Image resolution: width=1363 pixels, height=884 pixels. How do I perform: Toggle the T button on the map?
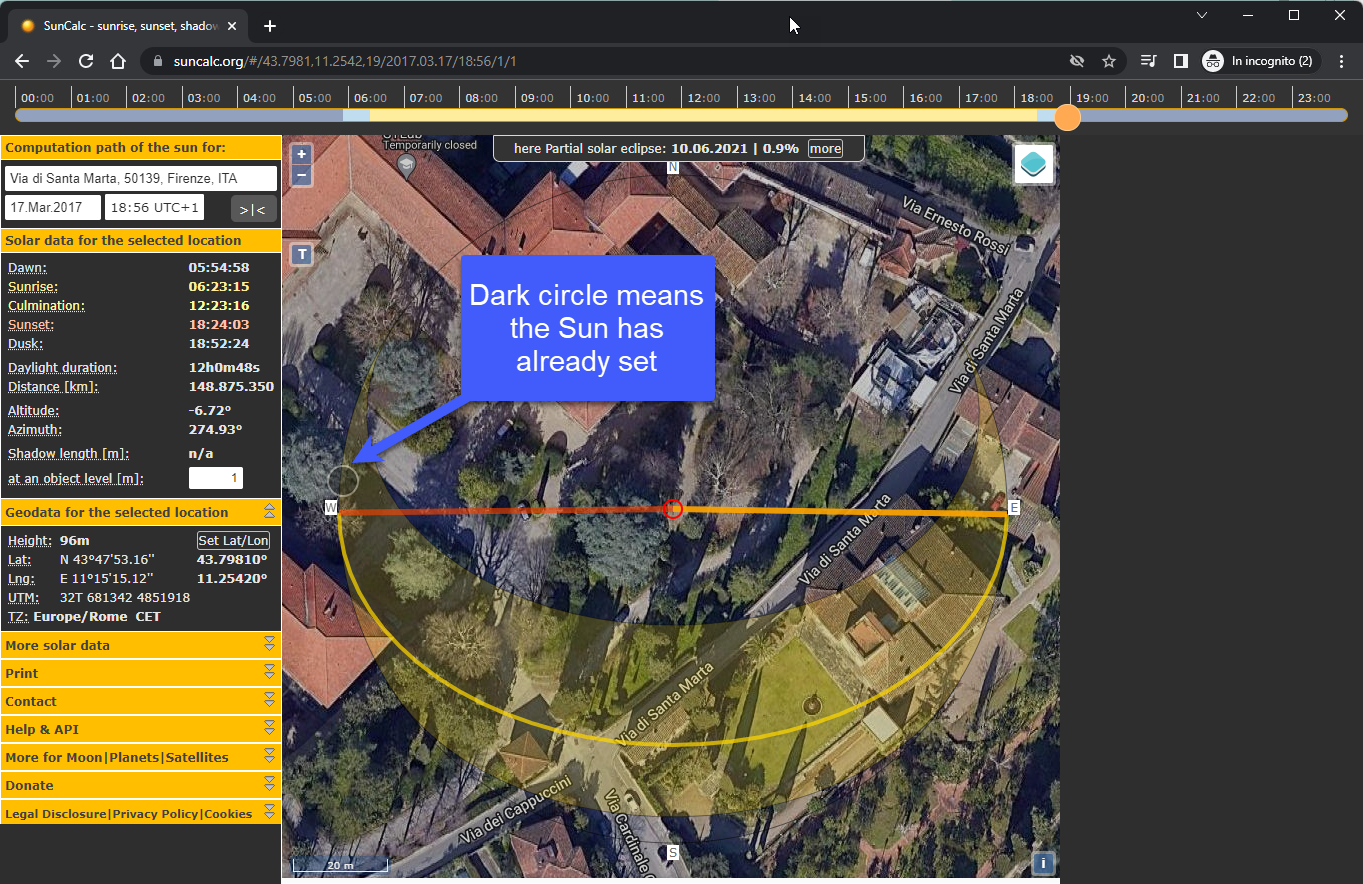coord(301,254)
